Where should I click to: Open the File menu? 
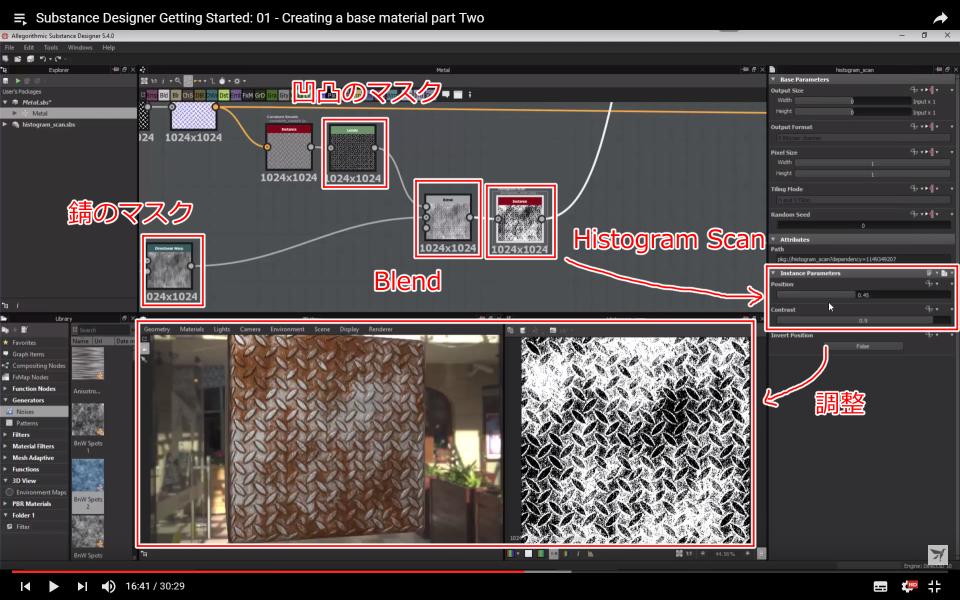[9, 47]
